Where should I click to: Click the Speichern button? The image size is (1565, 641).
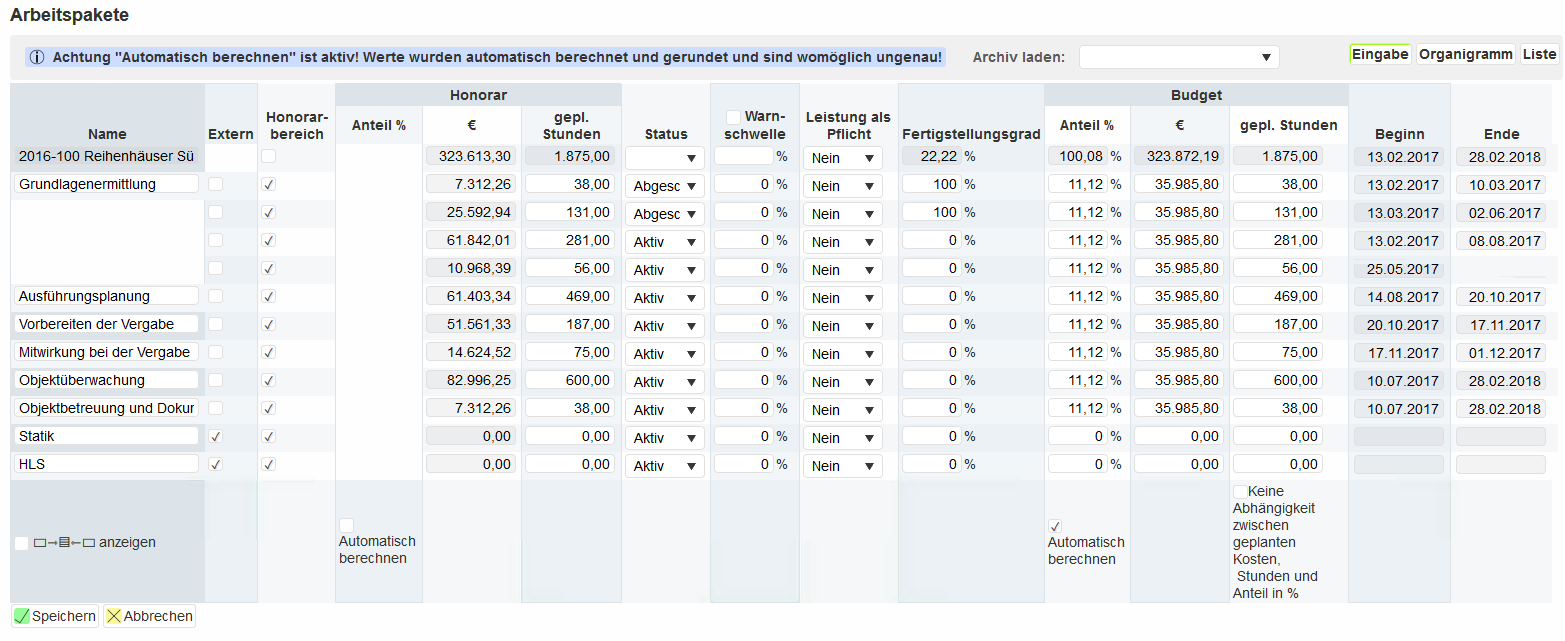55,615
